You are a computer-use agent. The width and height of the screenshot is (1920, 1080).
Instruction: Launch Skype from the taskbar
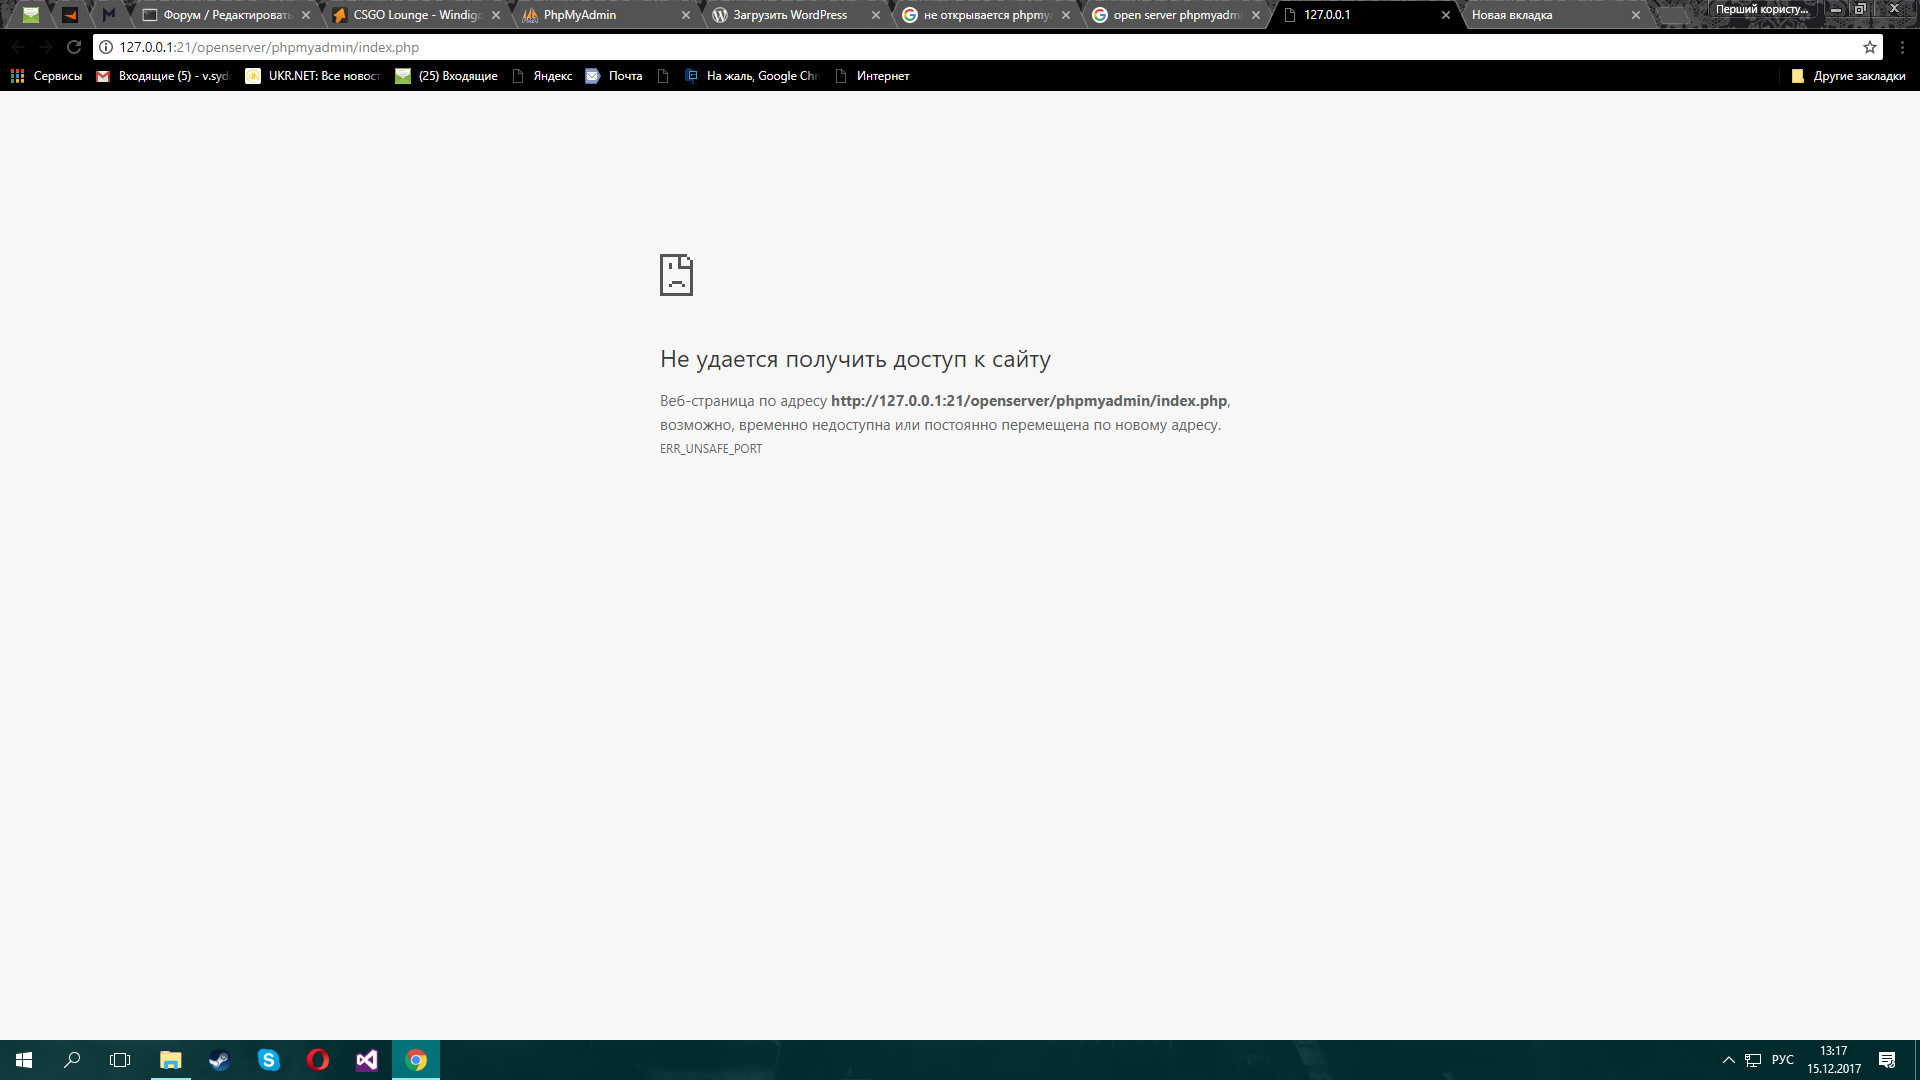pos(268,1060)
